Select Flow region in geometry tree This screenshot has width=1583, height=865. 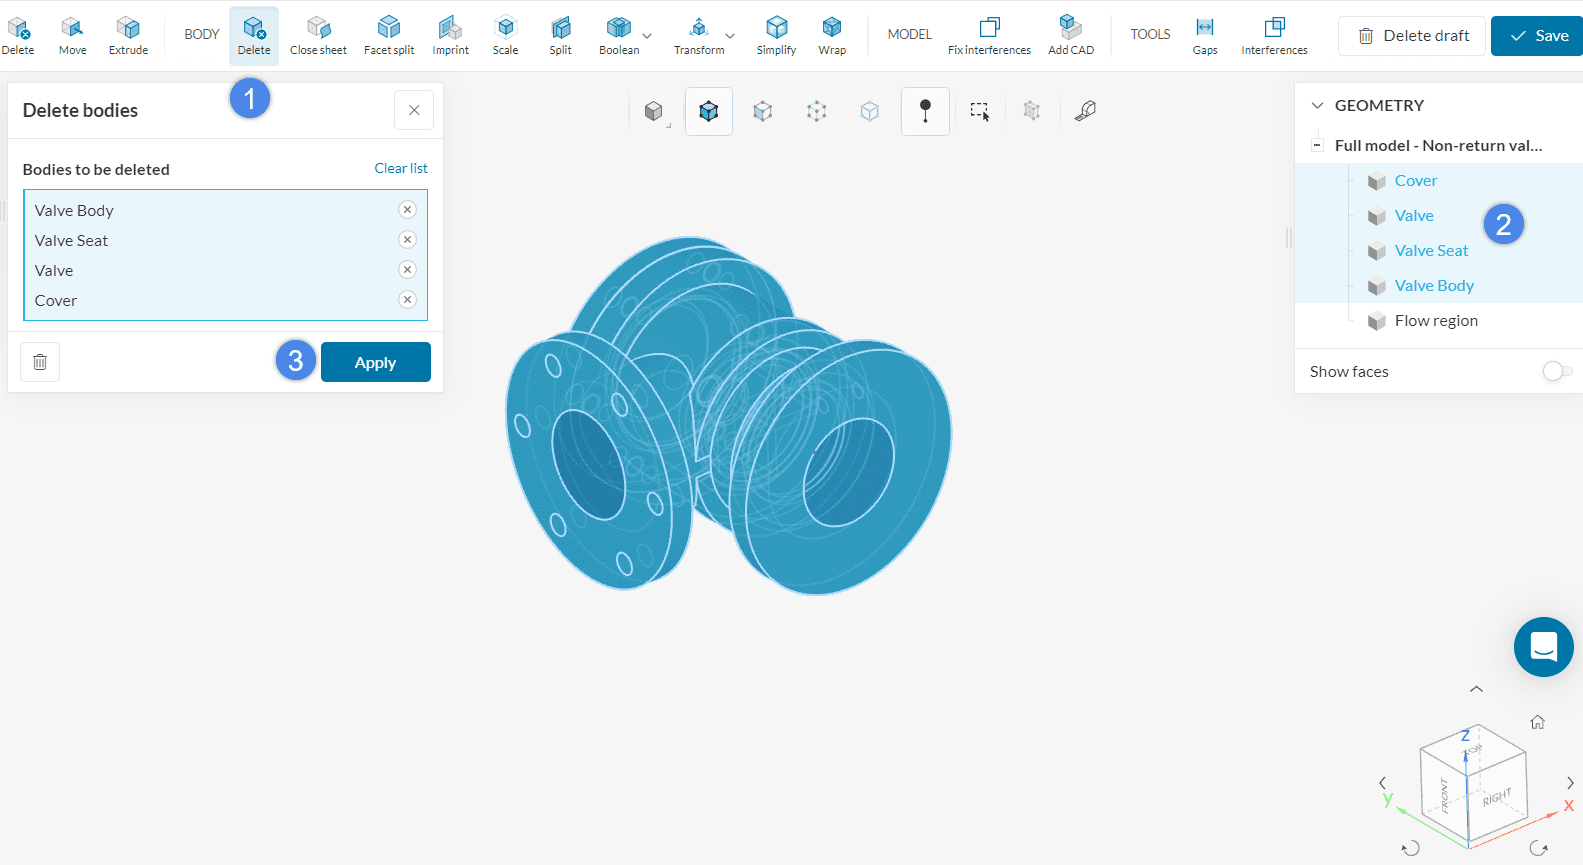[x=1435, y=321]
